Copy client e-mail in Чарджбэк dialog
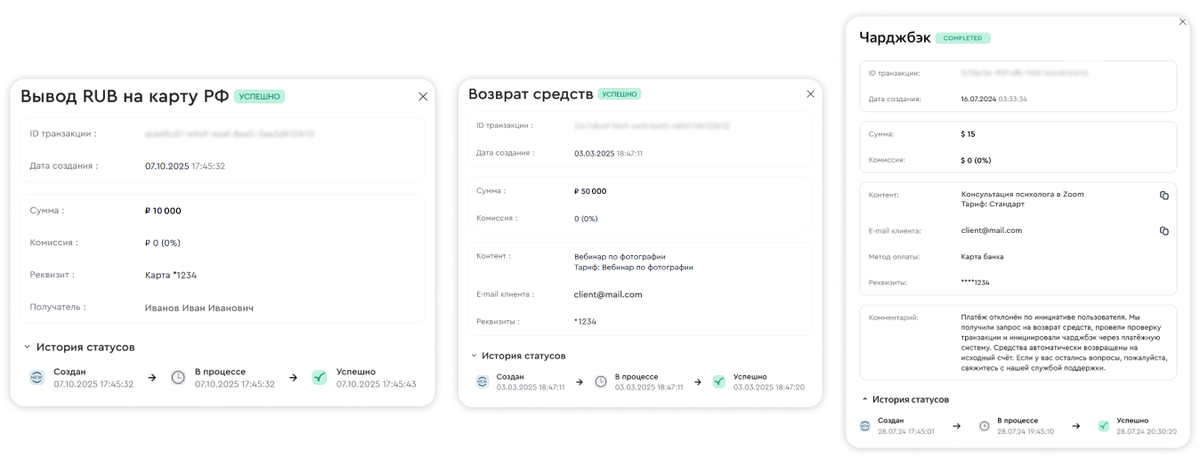 pos(1164,231)
